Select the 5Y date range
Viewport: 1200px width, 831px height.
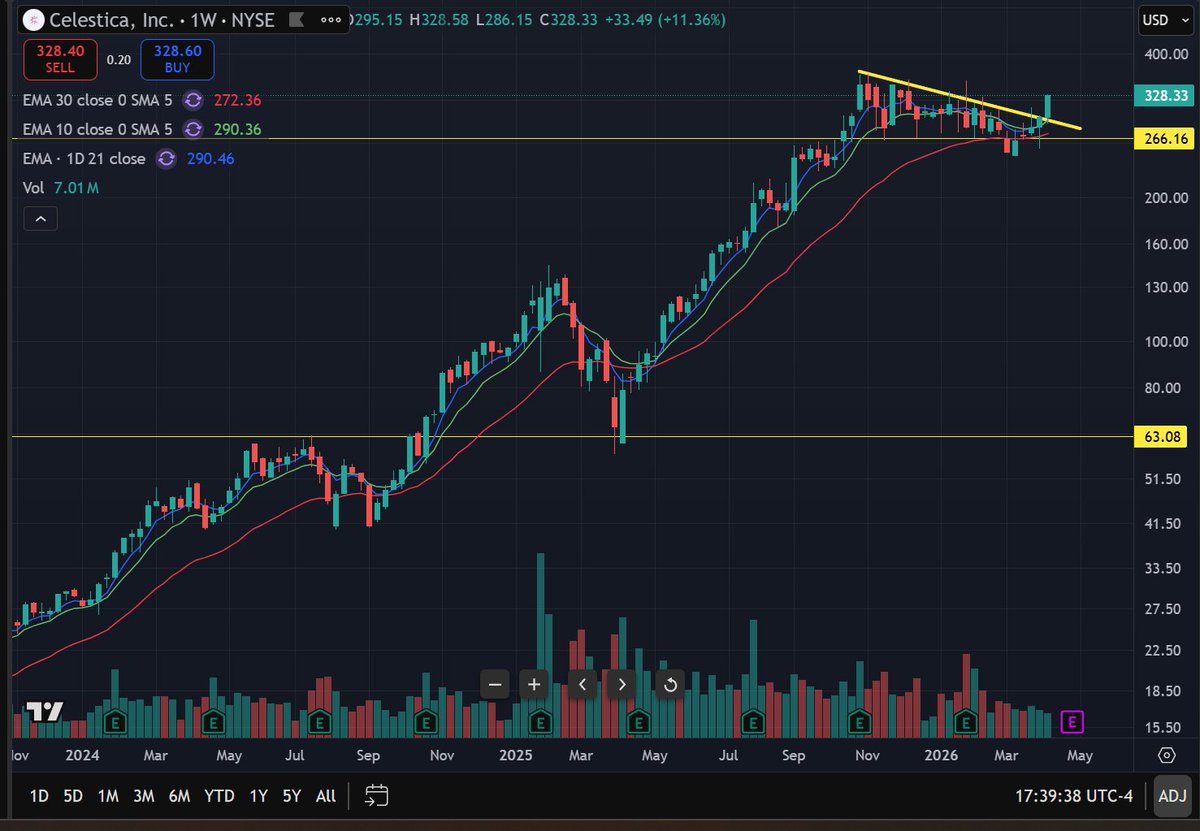click(x=291, y=796)
